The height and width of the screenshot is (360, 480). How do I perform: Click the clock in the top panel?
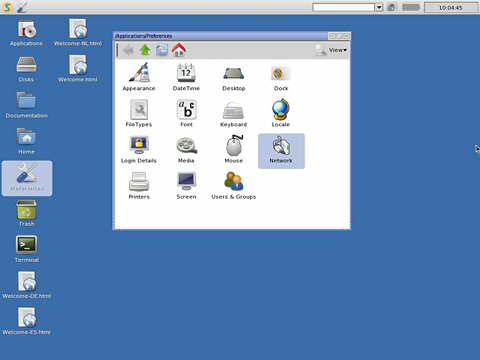pyautogui.click(x=451, y=7)
